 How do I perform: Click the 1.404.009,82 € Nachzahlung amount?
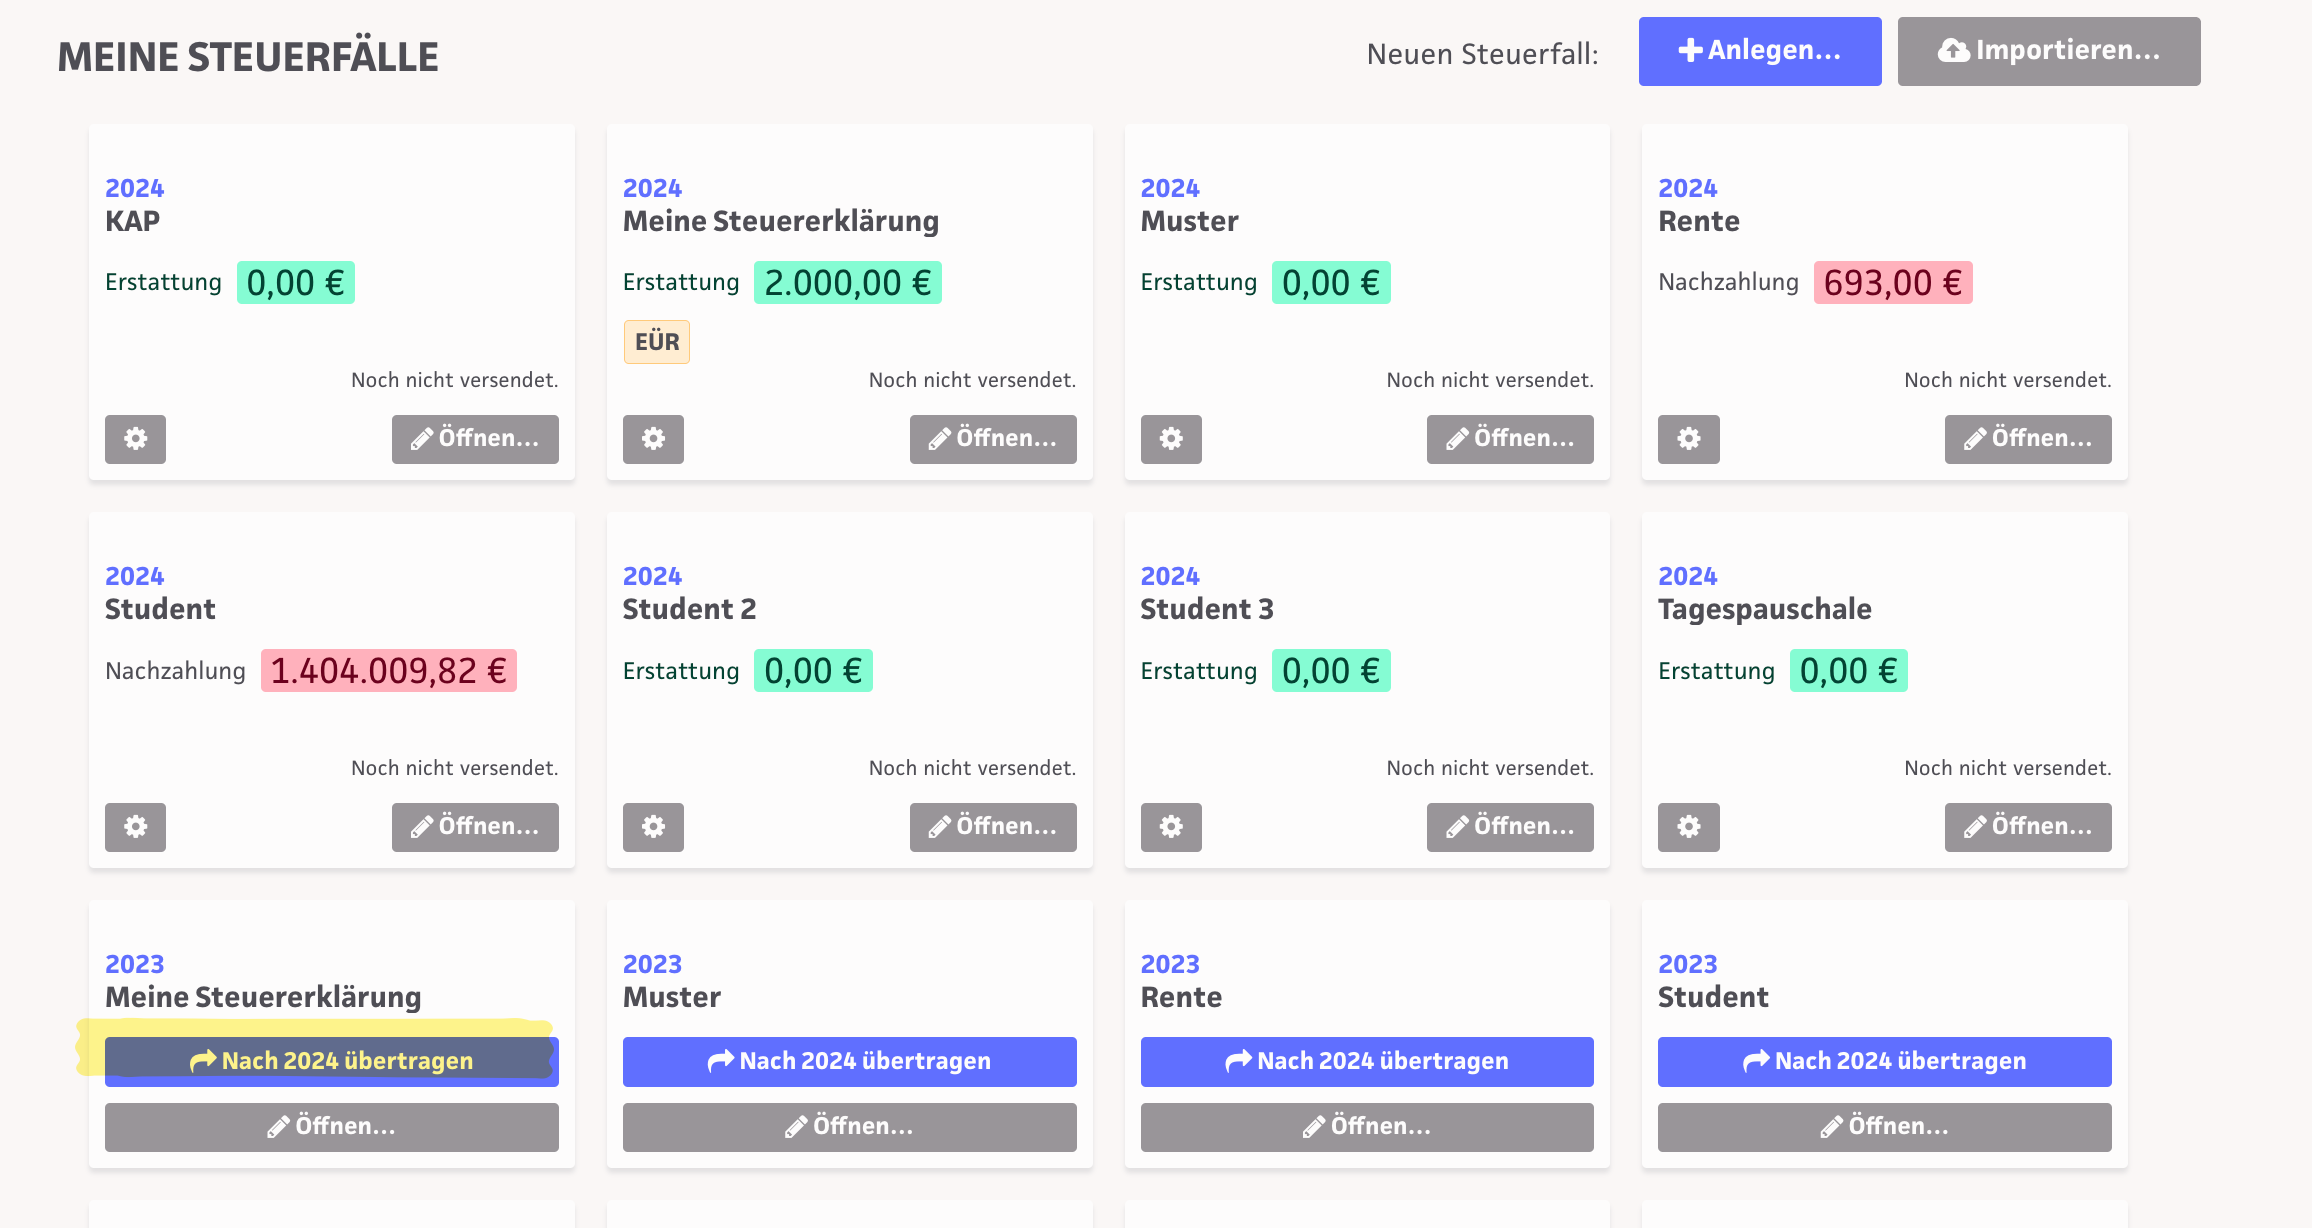tap(388, 671)
